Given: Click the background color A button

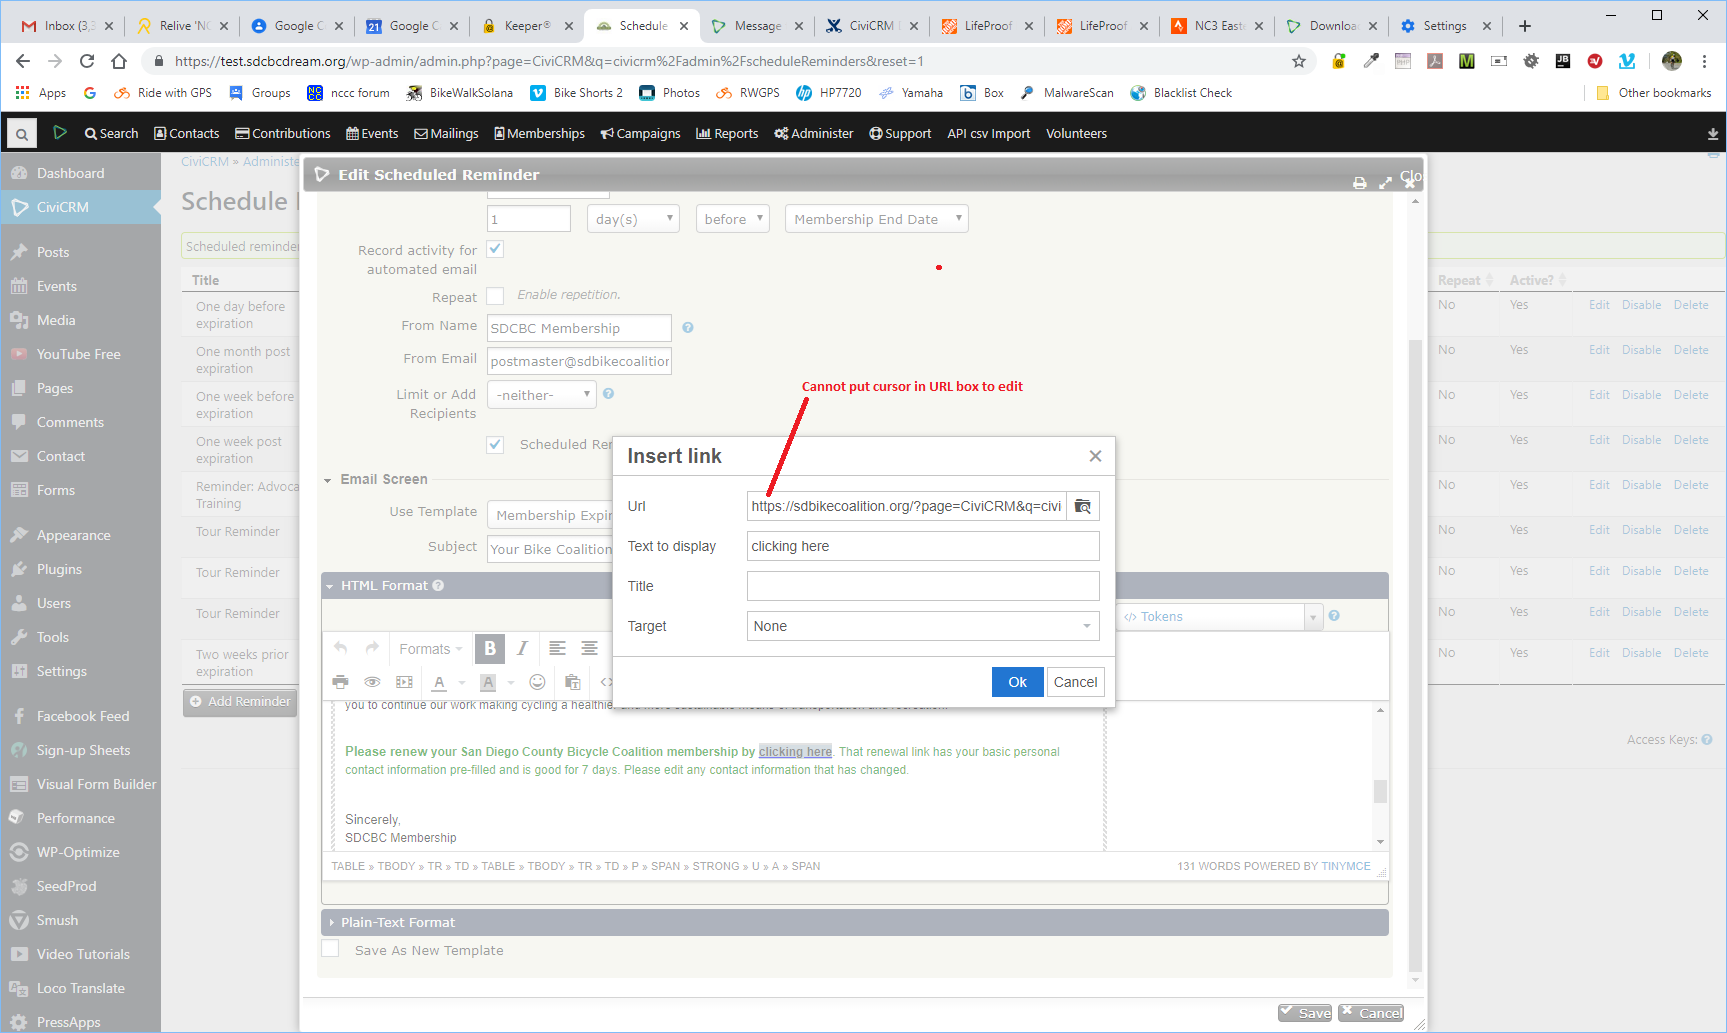Looking at the screenshot, I should [x=488, y=683].
